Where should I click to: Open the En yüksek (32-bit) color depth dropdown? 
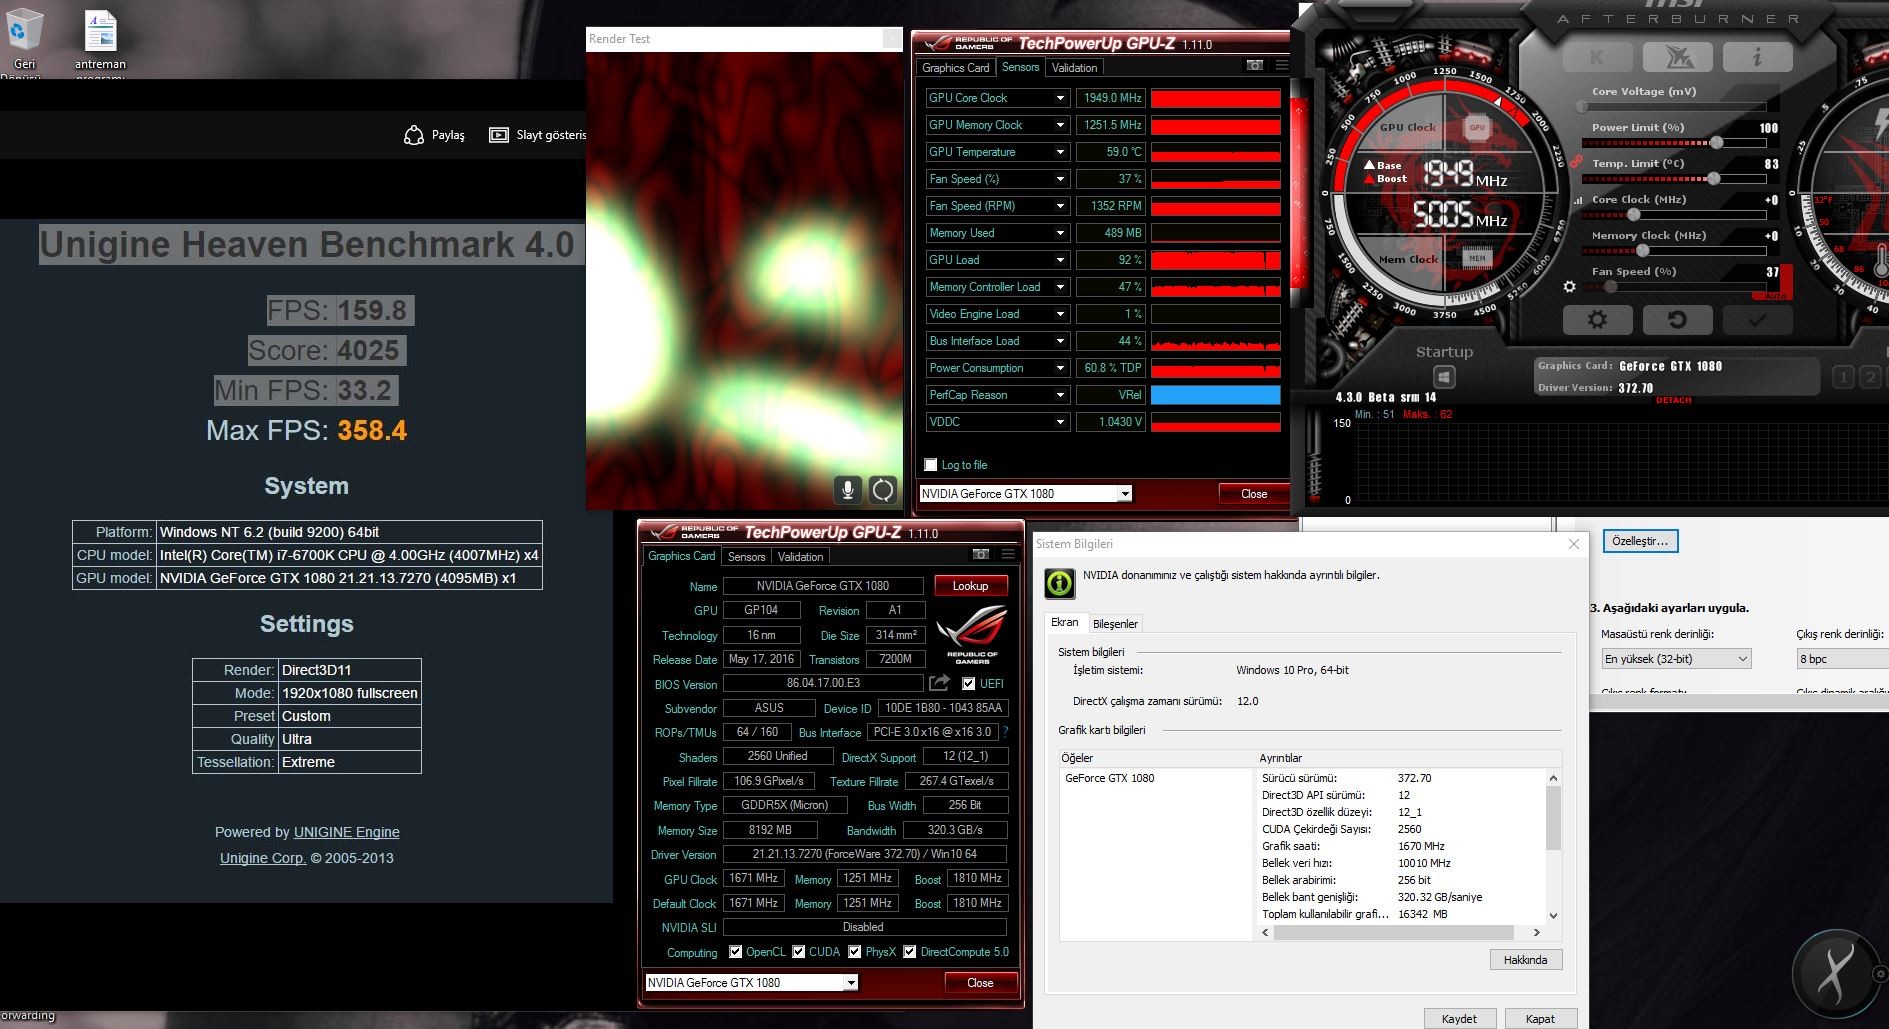coord(1675,659)
